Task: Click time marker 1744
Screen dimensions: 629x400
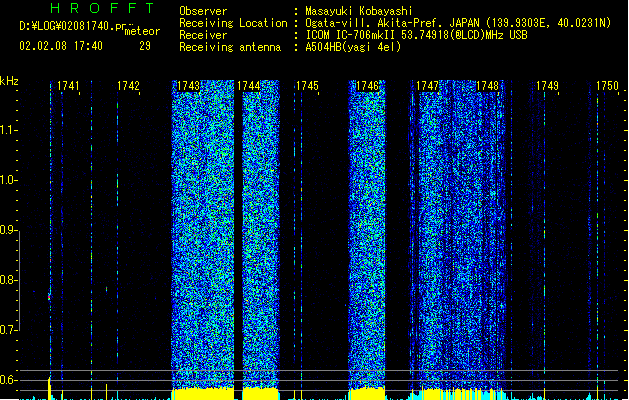Action: pos(248,86)
